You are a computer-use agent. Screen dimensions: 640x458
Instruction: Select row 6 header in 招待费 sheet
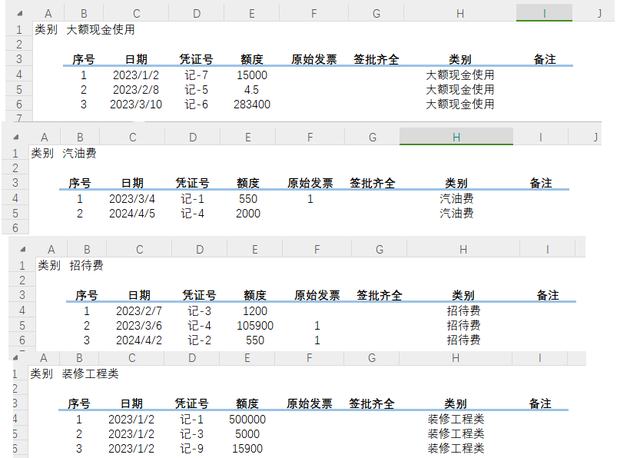coord(22,340)
